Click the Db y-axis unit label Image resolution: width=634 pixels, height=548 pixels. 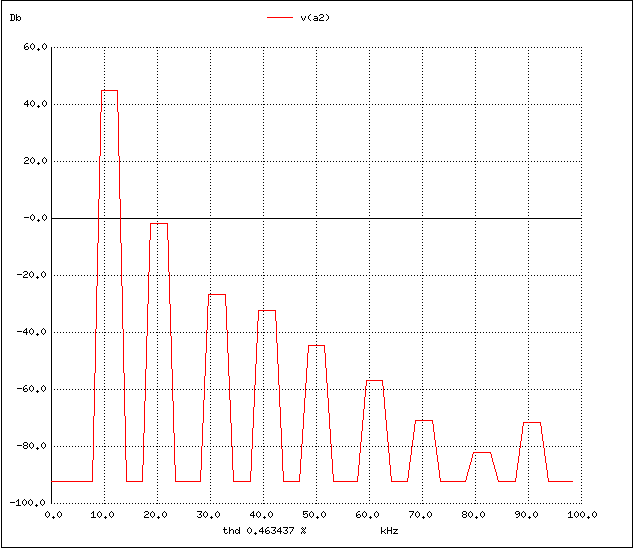pyautogui.click(x=15, y=18)
